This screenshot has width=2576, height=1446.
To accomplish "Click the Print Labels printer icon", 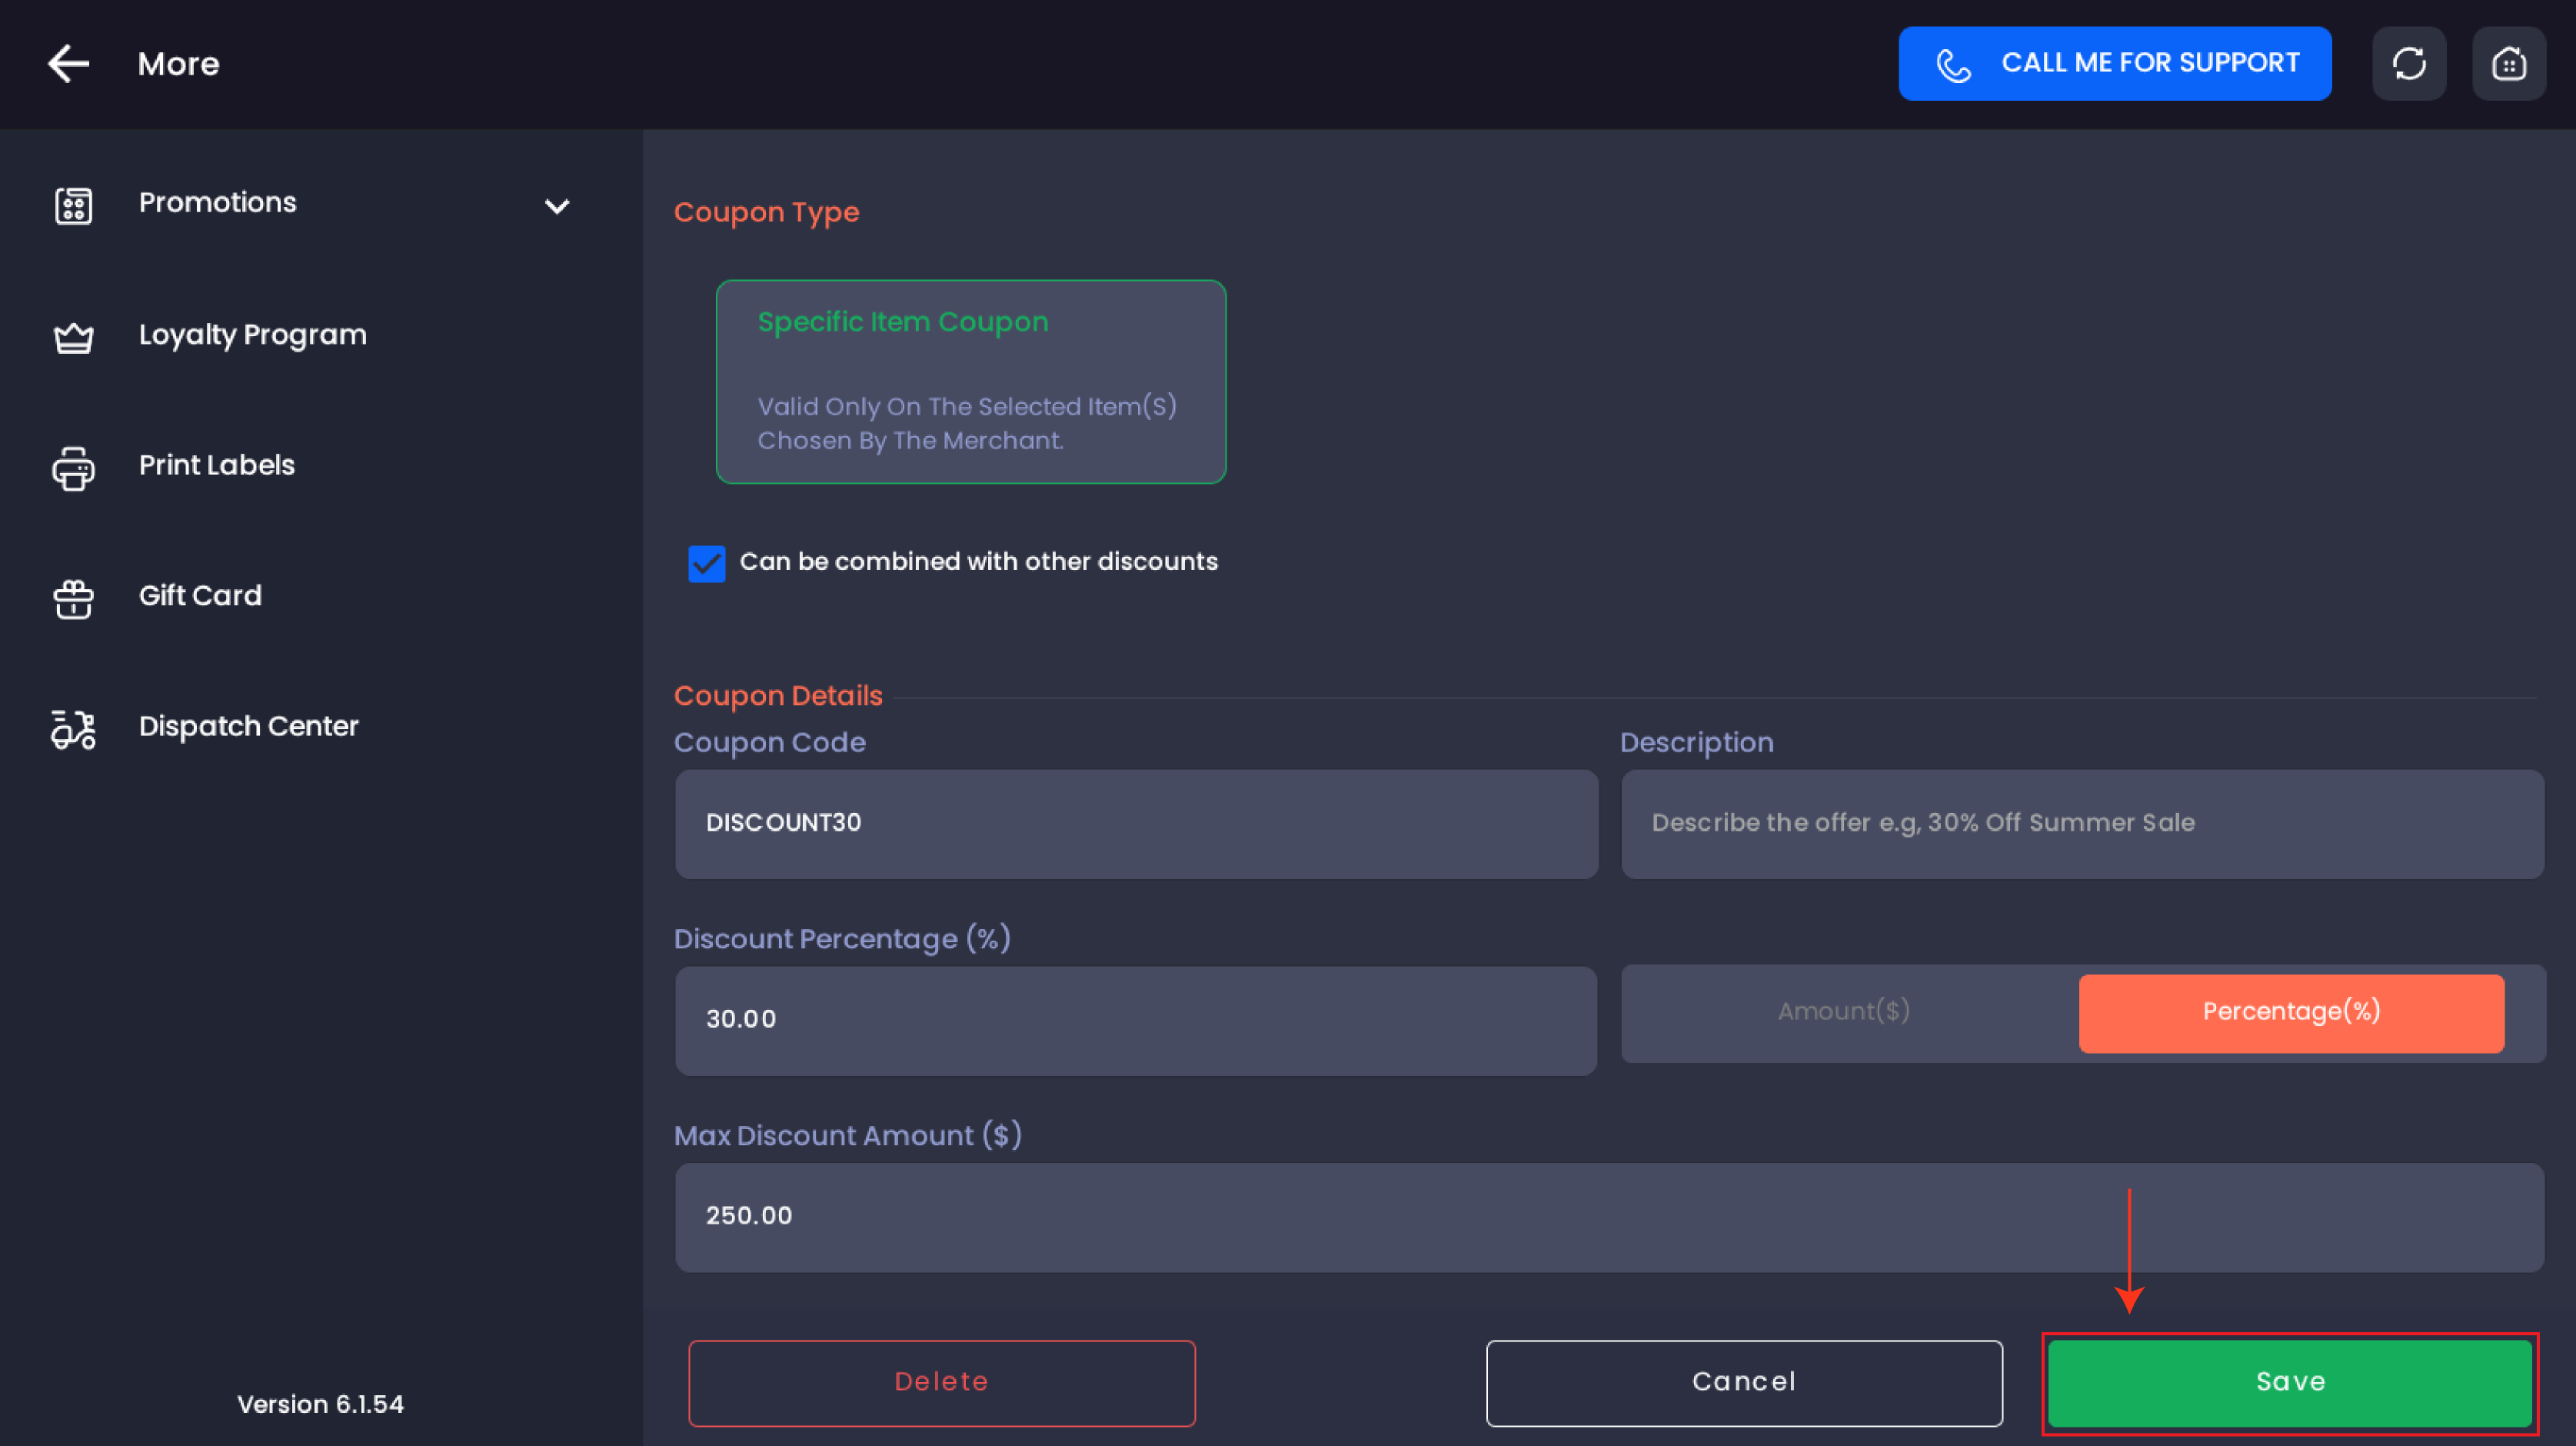I will tap(73, 467).
